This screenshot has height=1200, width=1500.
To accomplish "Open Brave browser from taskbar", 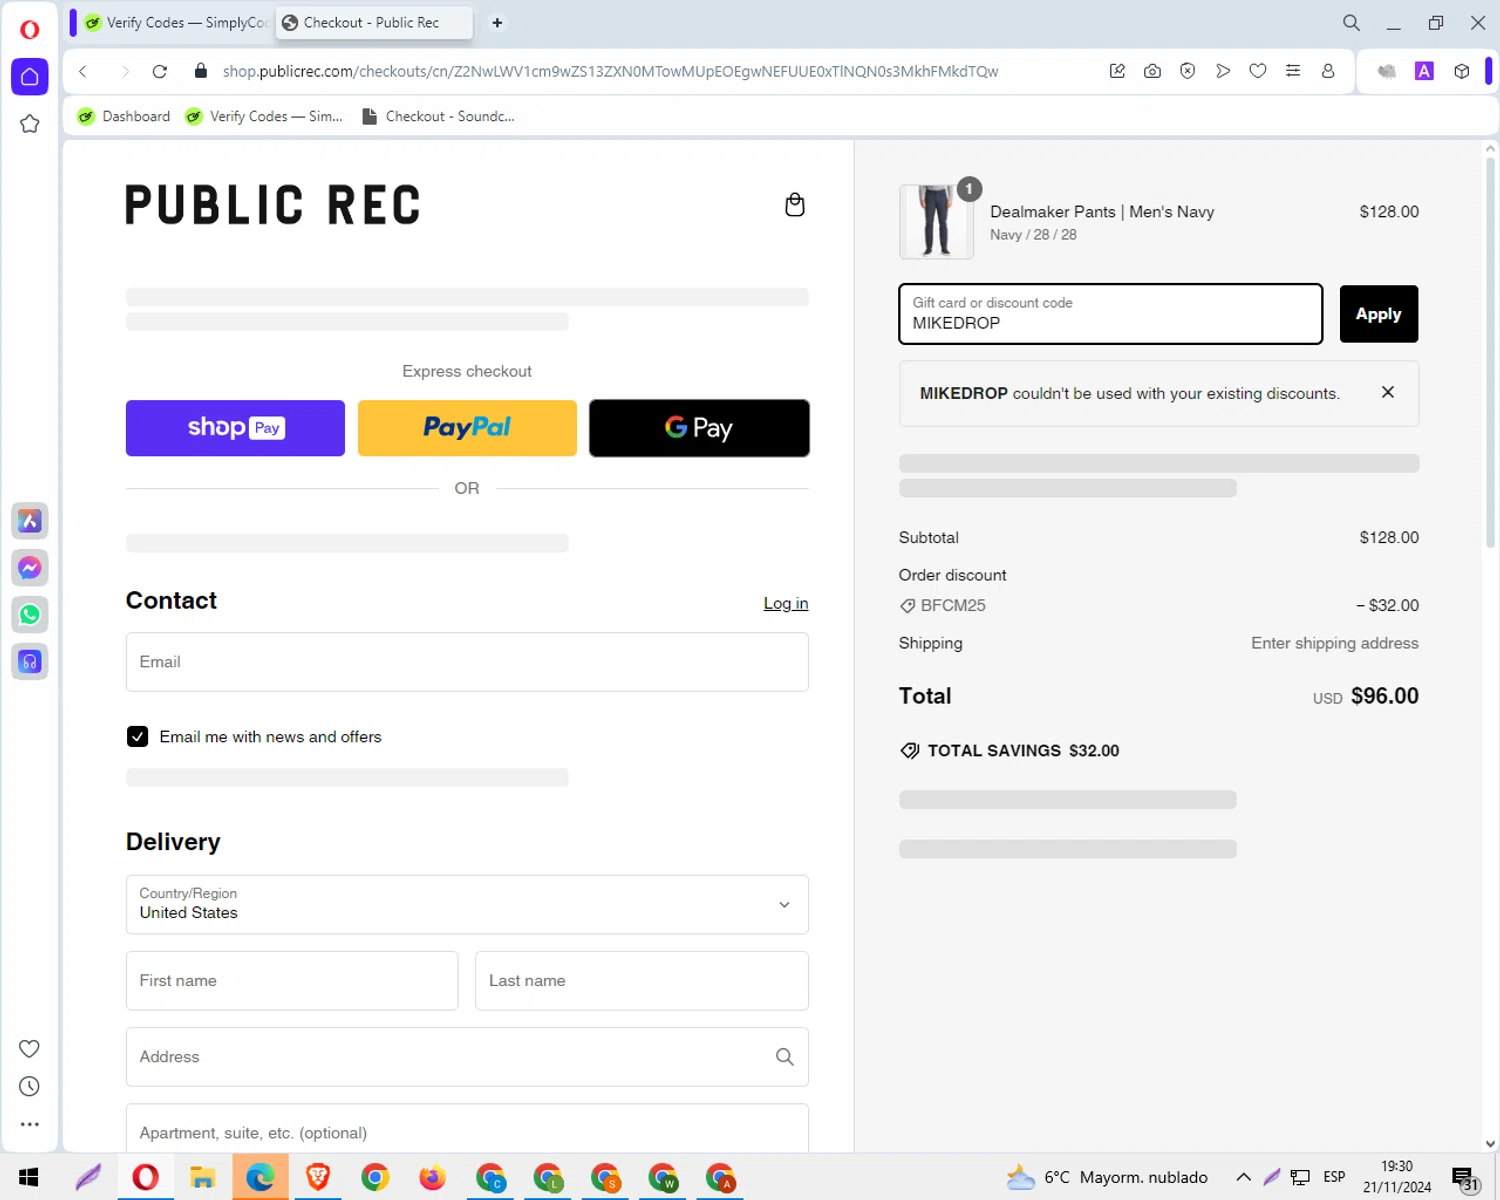I will [x=318, y=1177].
